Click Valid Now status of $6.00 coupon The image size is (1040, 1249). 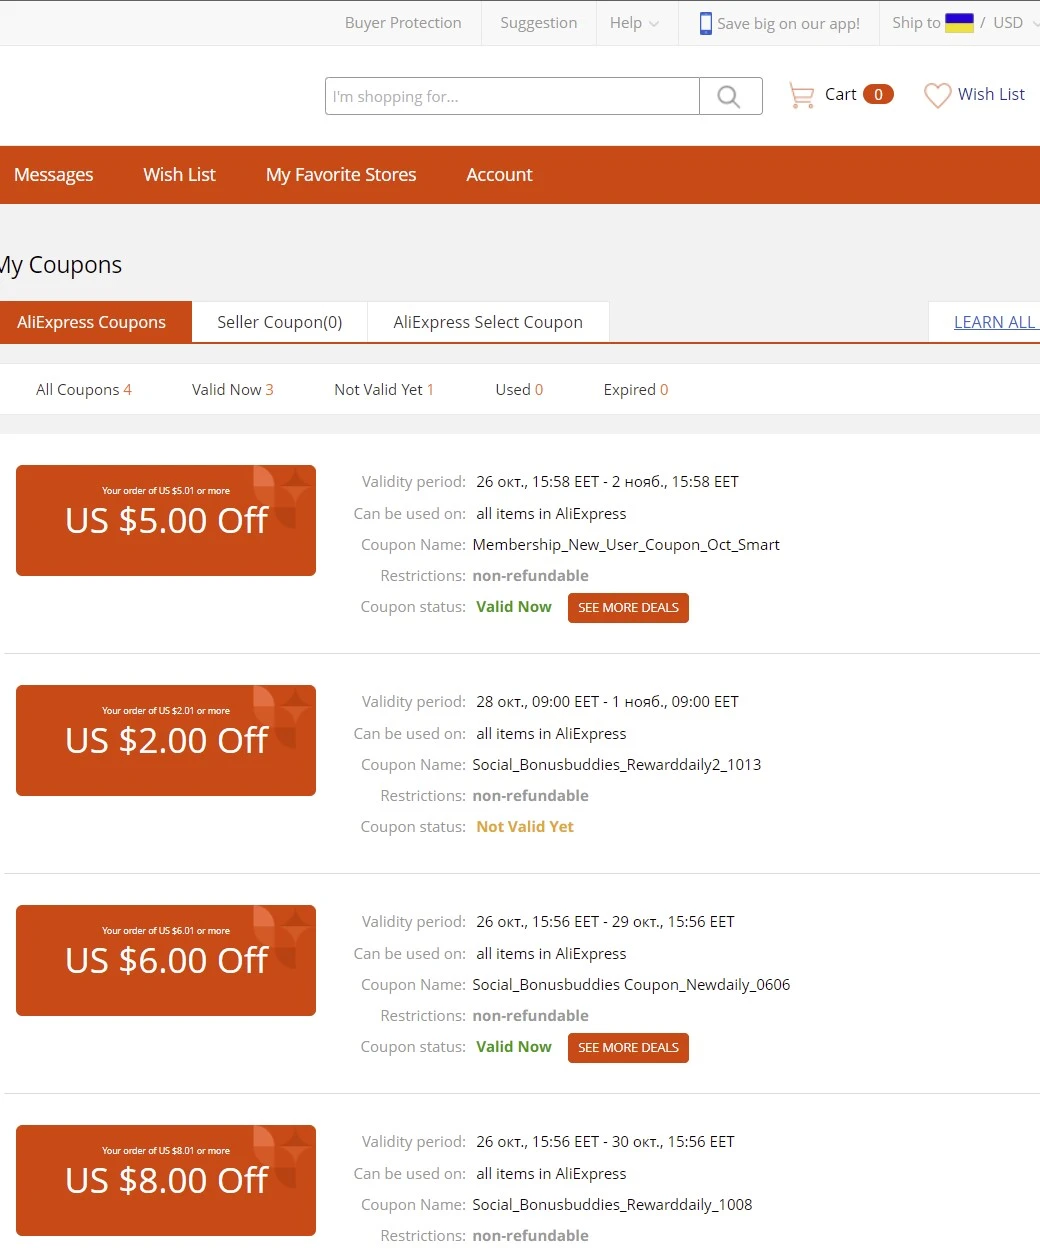coord(514,1047)
